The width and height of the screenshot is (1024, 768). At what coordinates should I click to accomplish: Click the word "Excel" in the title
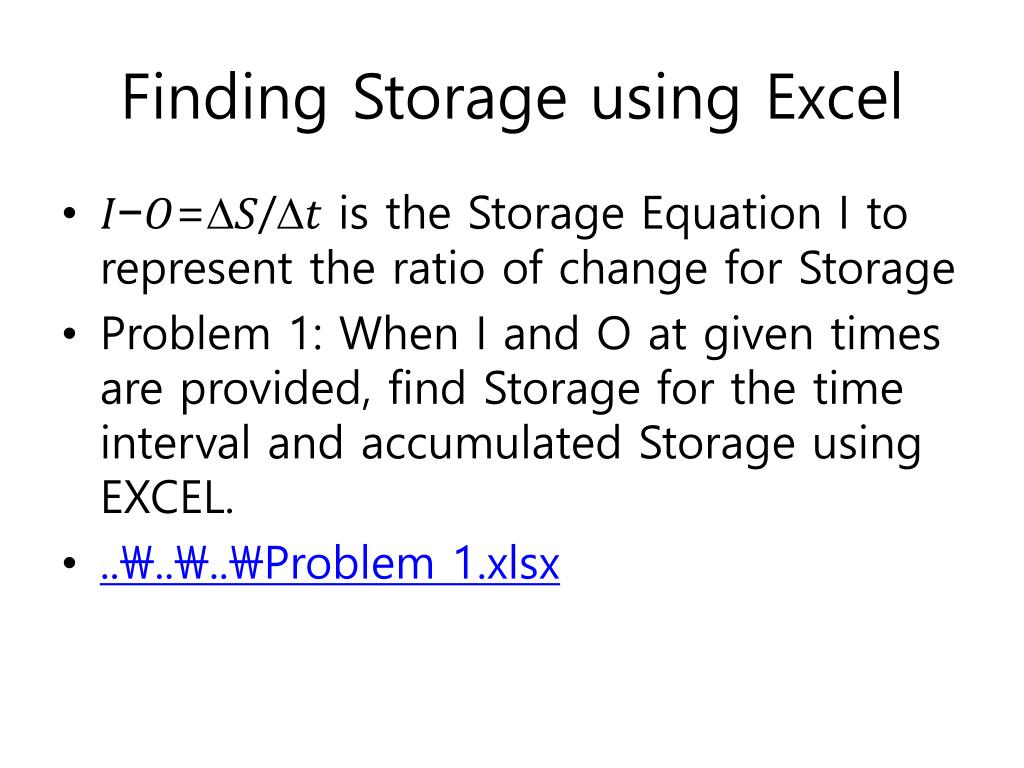tap(834, 100)
